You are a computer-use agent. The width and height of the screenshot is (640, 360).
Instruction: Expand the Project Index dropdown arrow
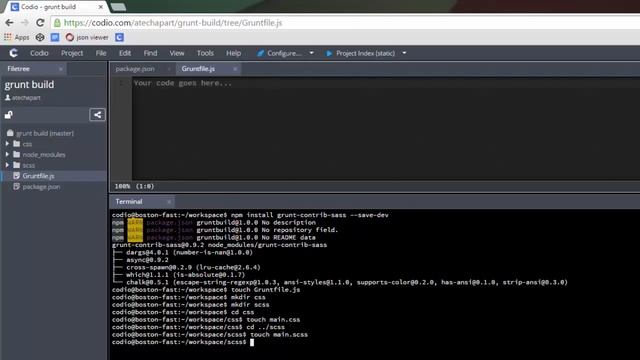coord(404,53)
